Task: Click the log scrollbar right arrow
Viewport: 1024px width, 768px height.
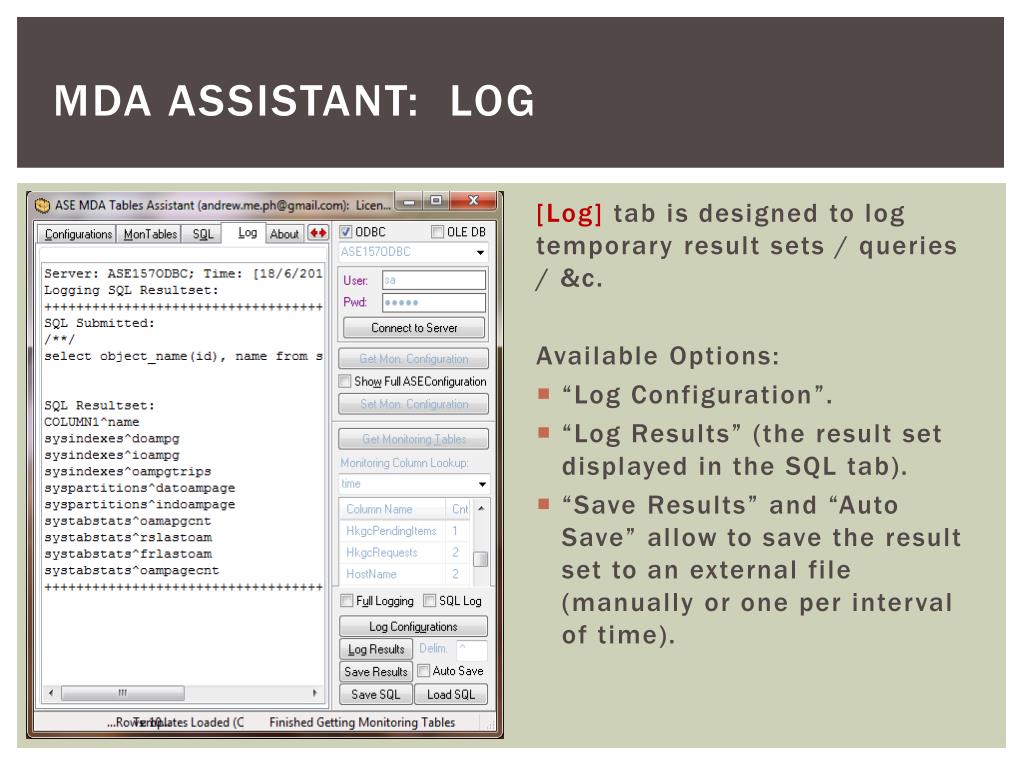Action: [315, 693]
